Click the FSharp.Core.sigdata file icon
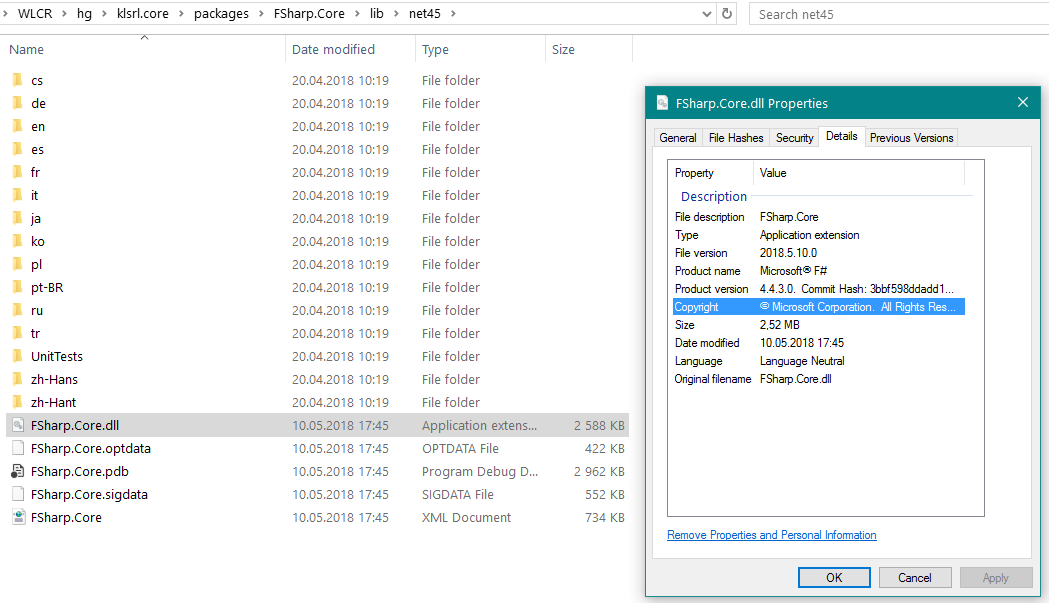This screenshot has height=603, width=1049. pyautogui.click(x=18, y=495)
